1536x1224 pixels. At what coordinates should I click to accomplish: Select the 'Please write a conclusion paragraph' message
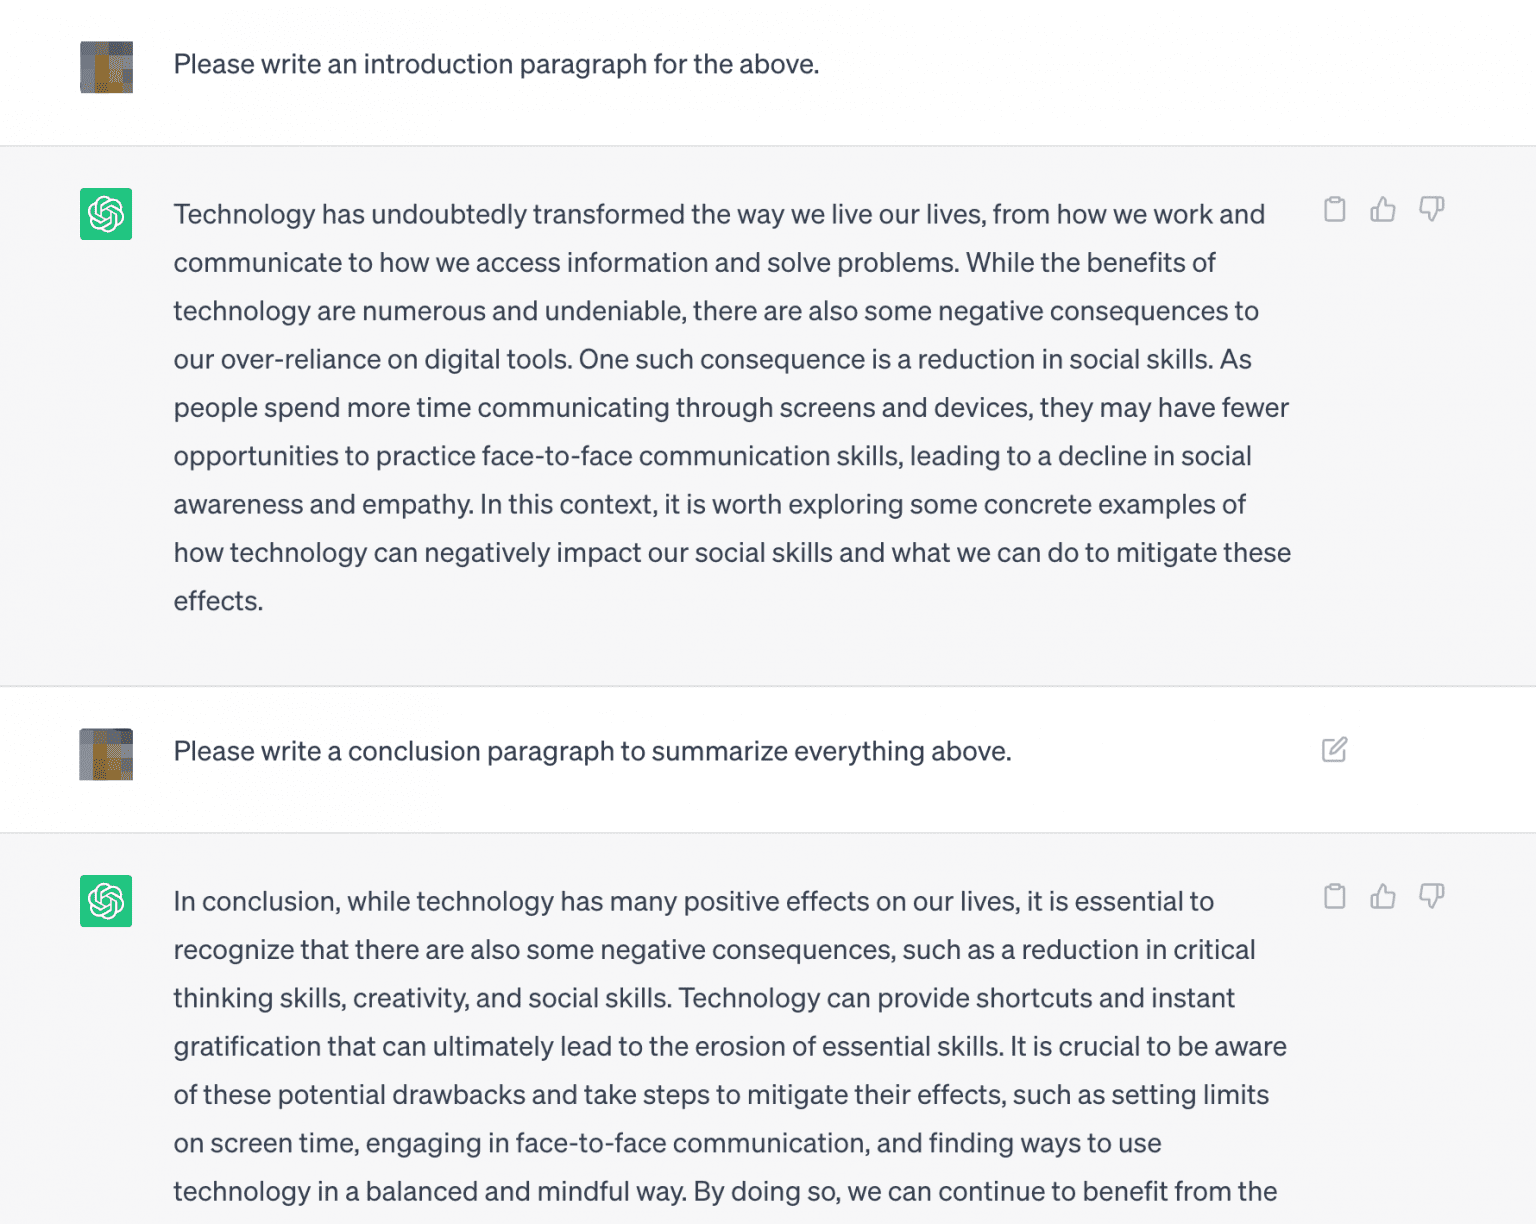[x=592, y=751]
